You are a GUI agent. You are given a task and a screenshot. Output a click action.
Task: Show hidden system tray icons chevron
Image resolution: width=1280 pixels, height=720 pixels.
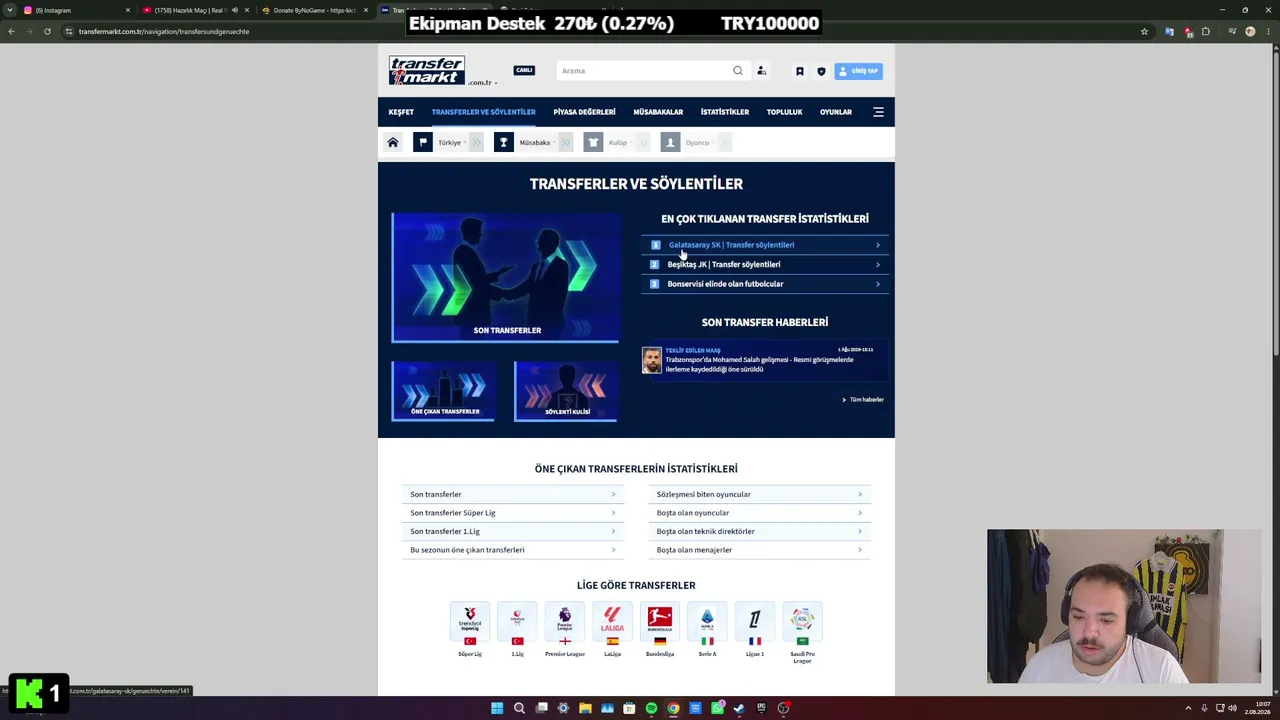1188,708
